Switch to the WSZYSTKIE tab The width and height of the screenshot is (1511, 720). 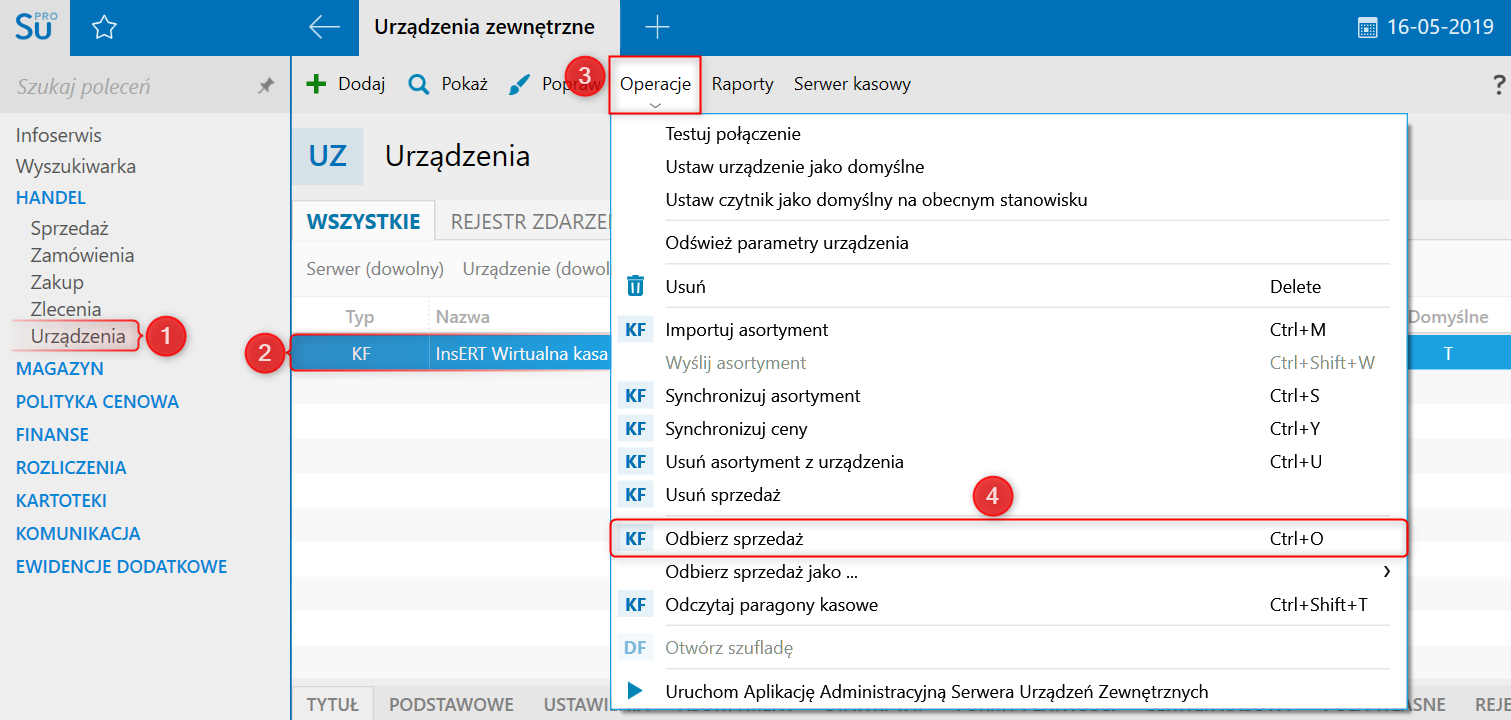pyautogui.click(x=363, y=222)
